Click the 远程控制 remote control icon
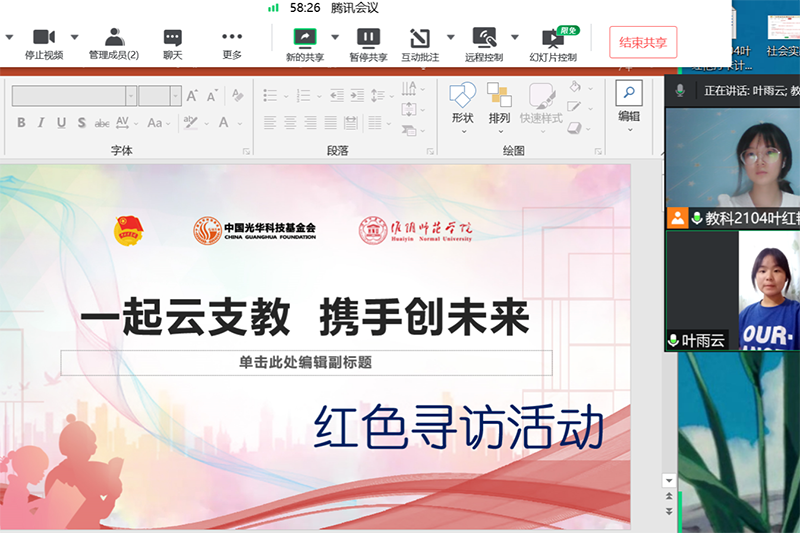 pos(485,38)
